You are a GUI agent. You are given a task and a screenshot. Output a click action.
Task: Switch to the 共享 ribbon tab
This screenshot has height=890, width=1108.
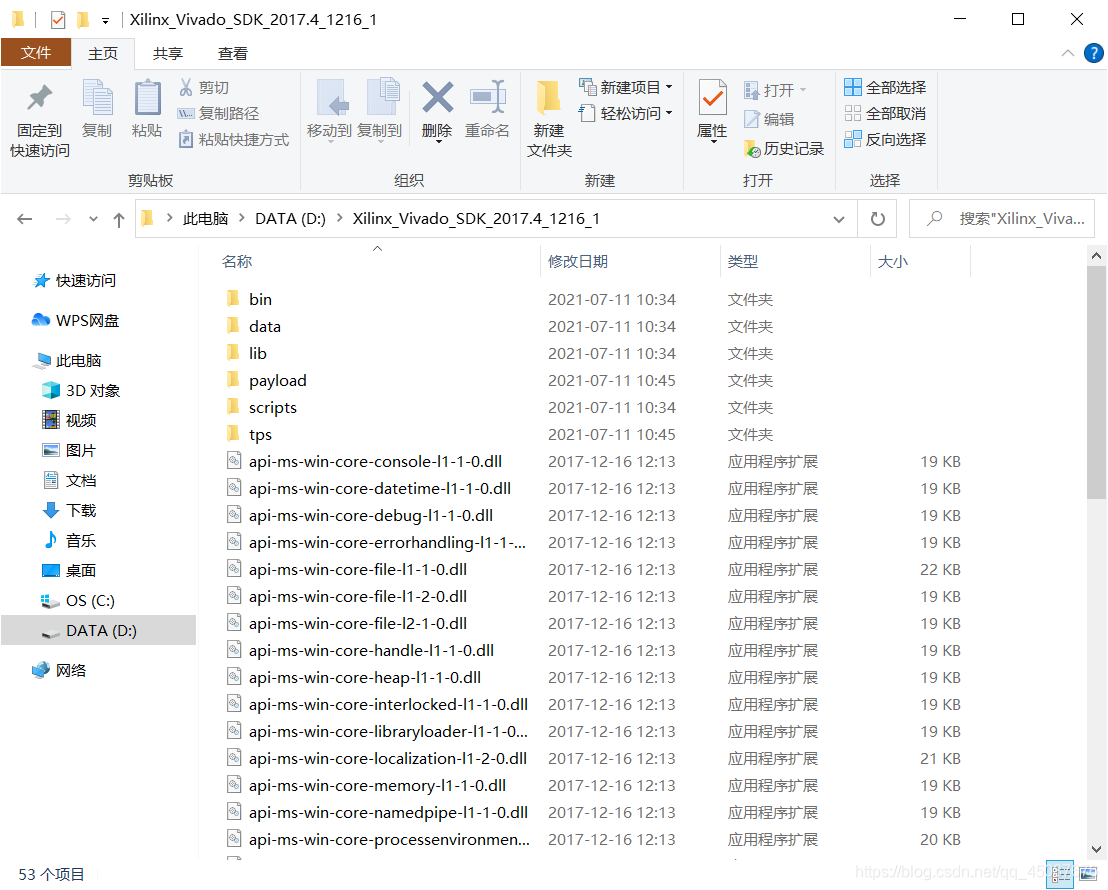pyautogui.click(x=168, y=54)
